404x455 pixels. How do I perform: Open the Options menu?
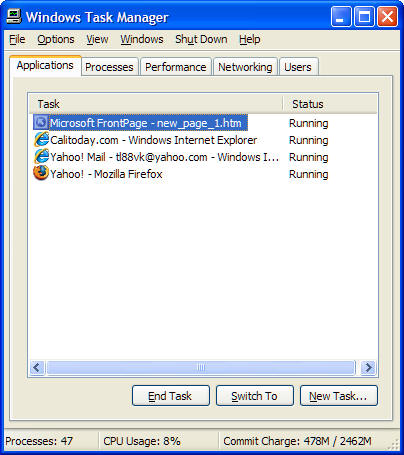tap(56, 39)
